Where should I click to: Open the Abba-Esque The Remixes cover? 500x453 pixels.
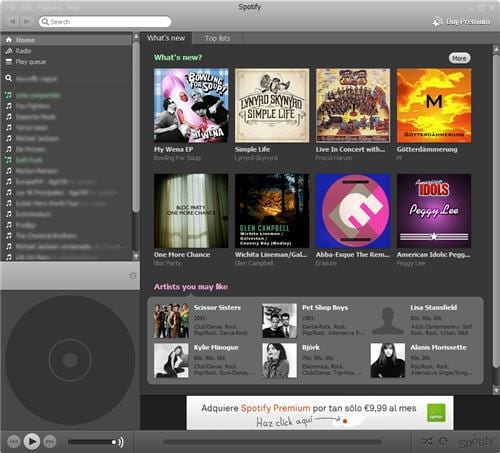click(x=353, y=211)
